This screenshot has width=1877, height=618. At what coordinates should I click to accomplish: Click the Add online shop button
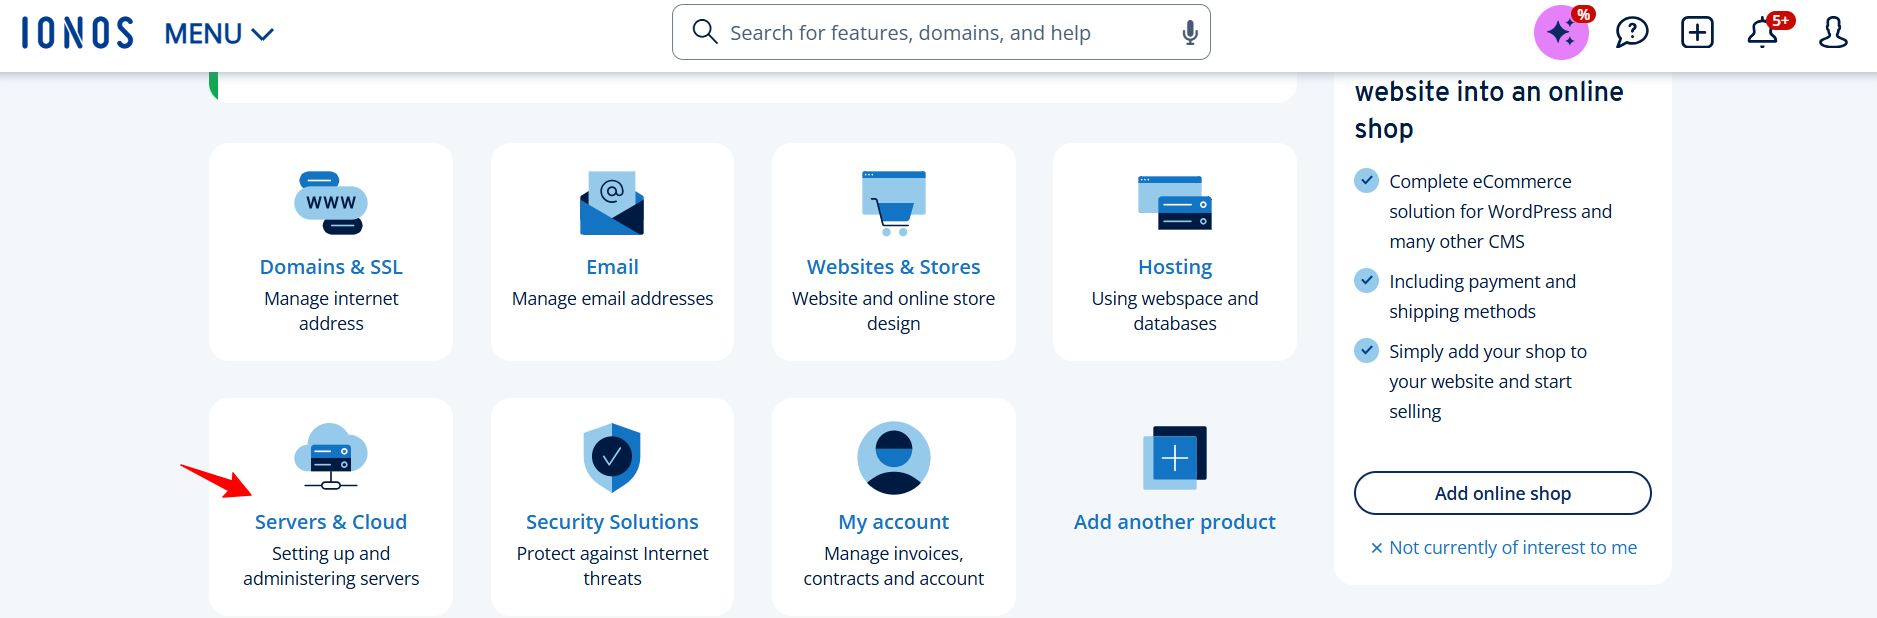[x=1502, y=493]
